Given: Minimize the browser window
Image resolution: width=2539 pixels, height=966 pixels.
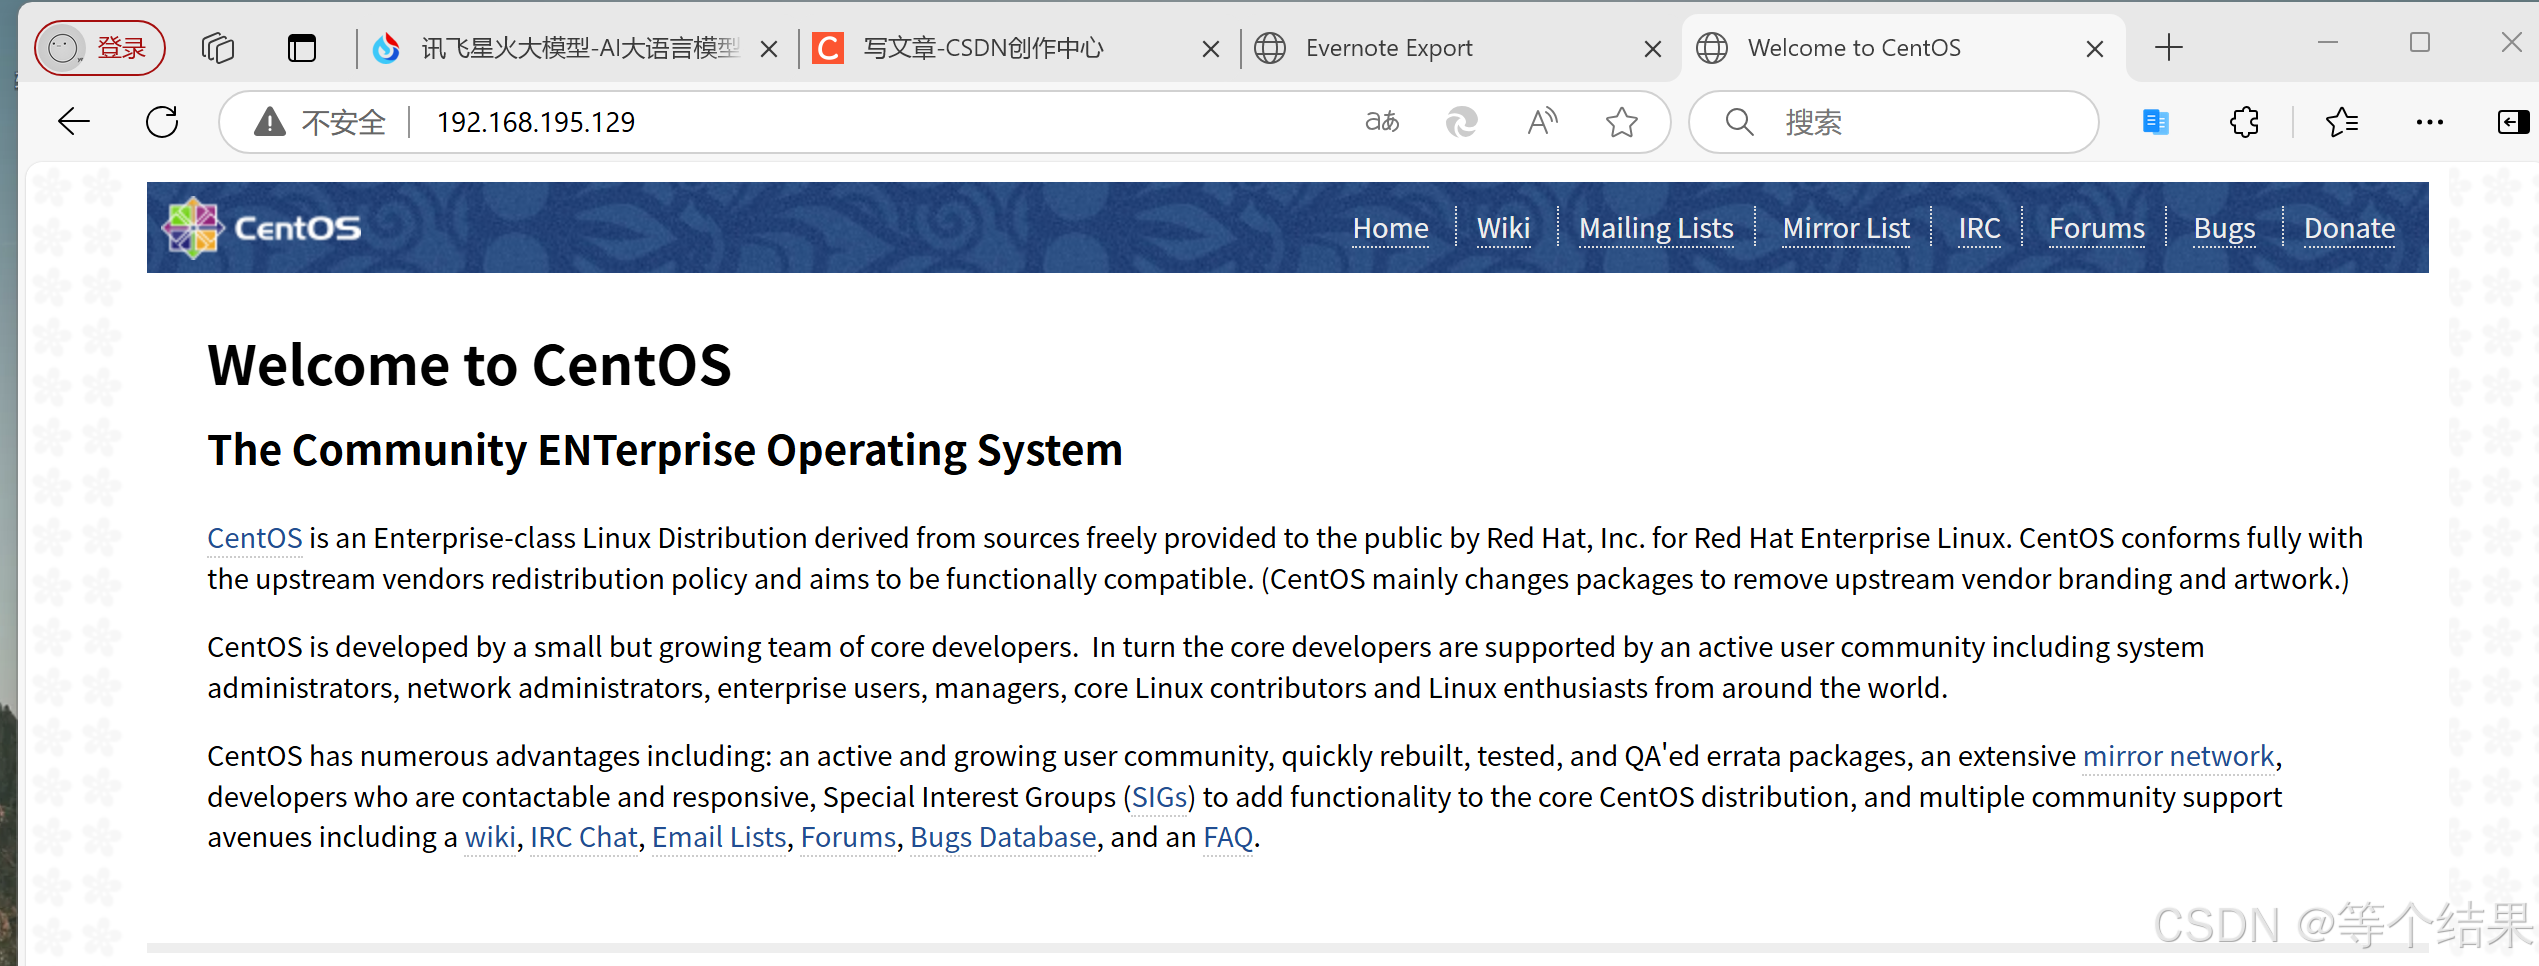Looking at the screenshot, I should (x=2328, y=43).
